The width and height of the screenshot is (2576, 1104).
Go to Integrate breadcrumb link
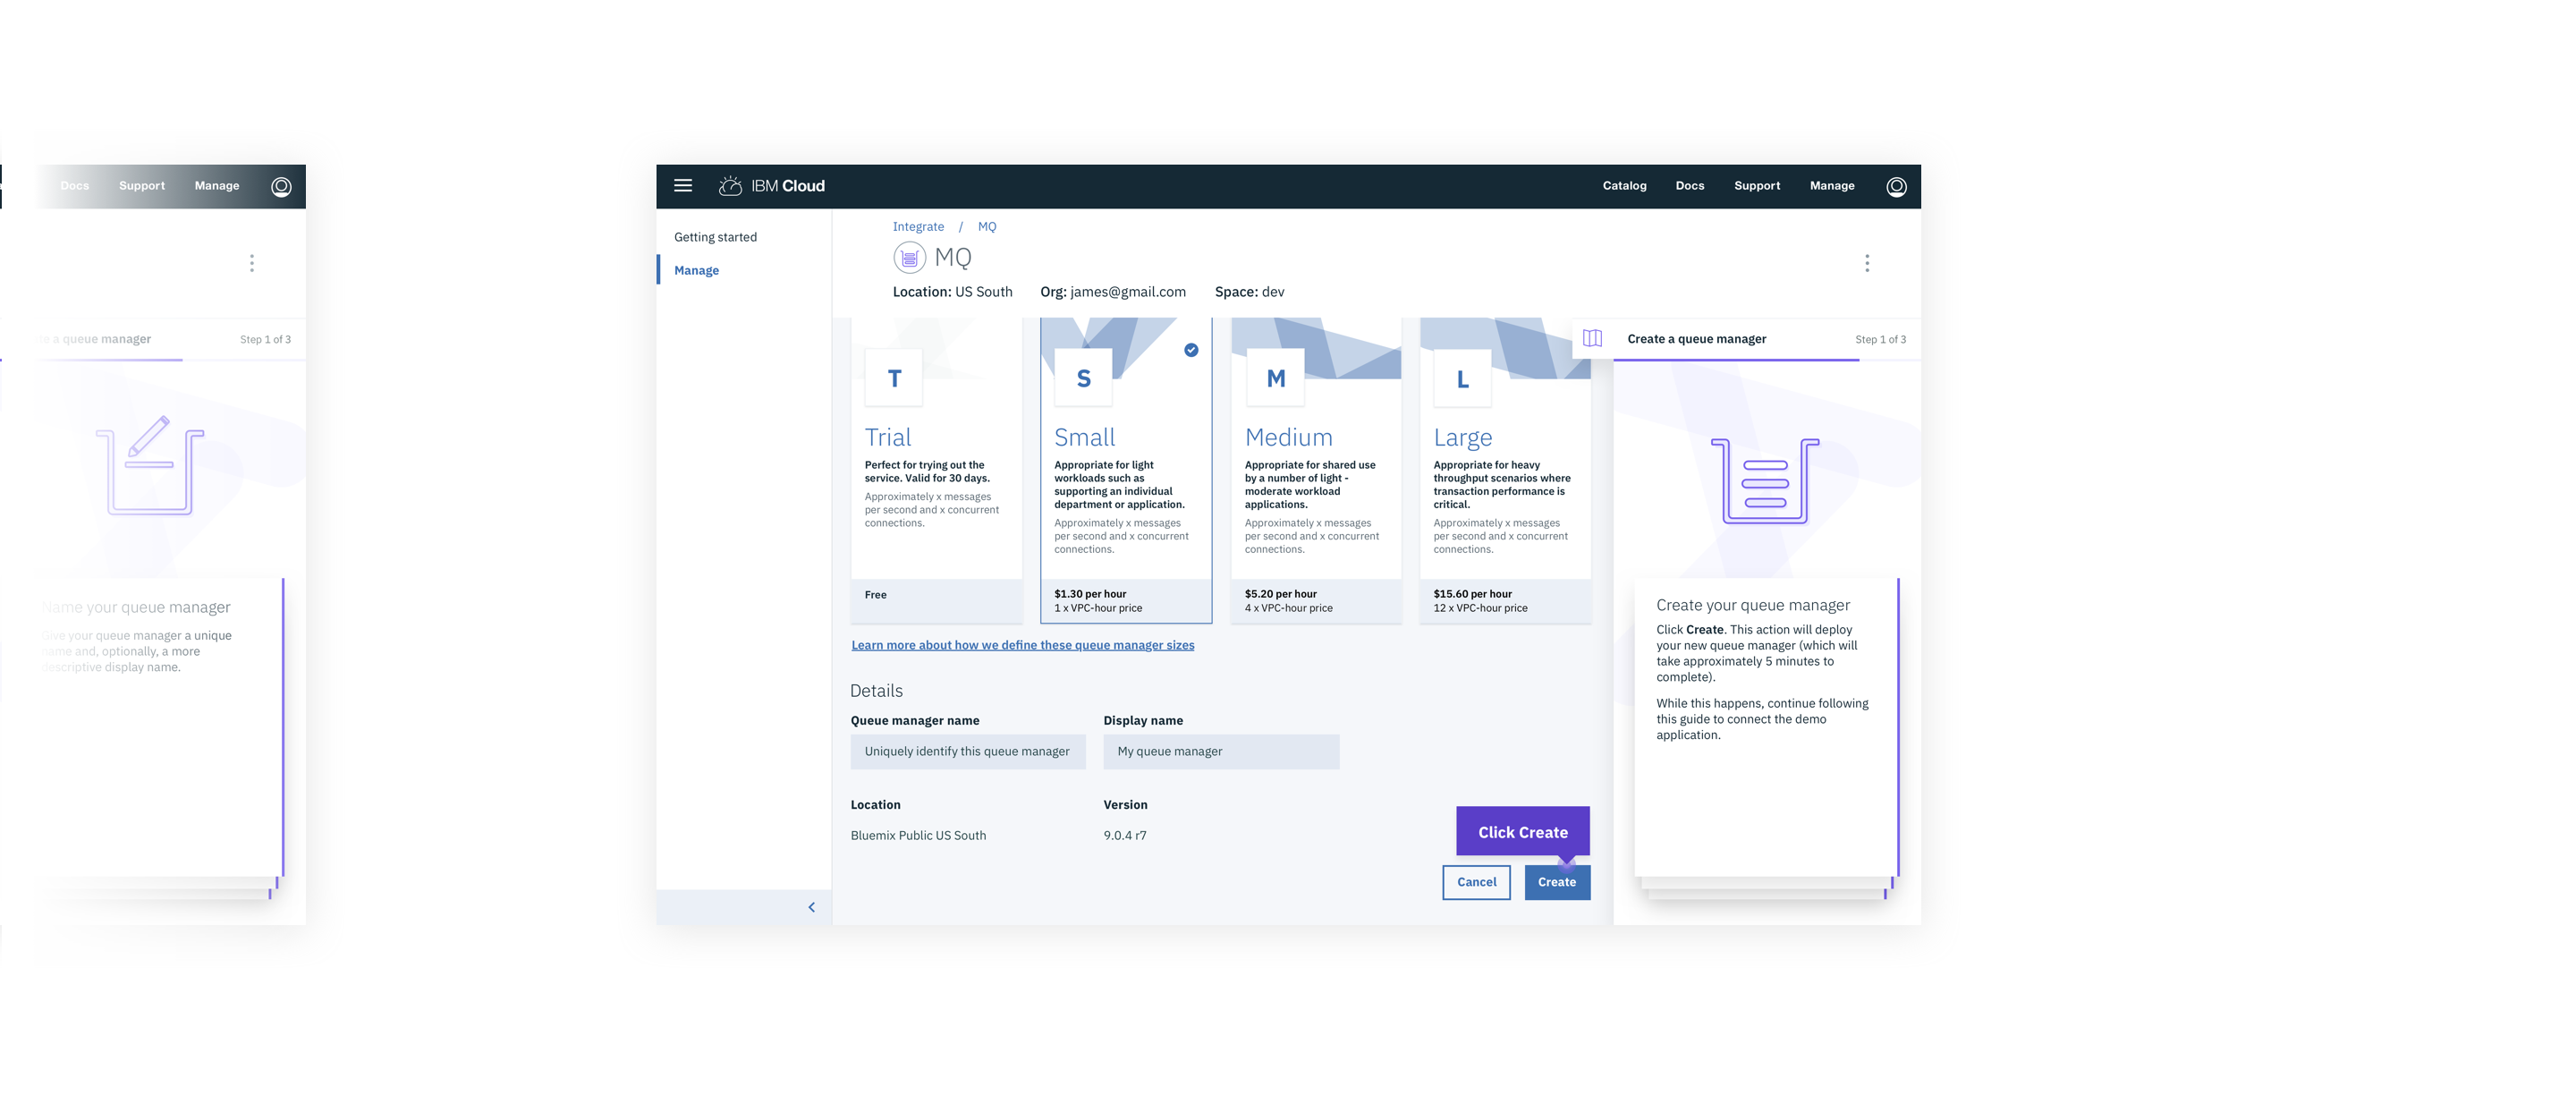point(918,227)
